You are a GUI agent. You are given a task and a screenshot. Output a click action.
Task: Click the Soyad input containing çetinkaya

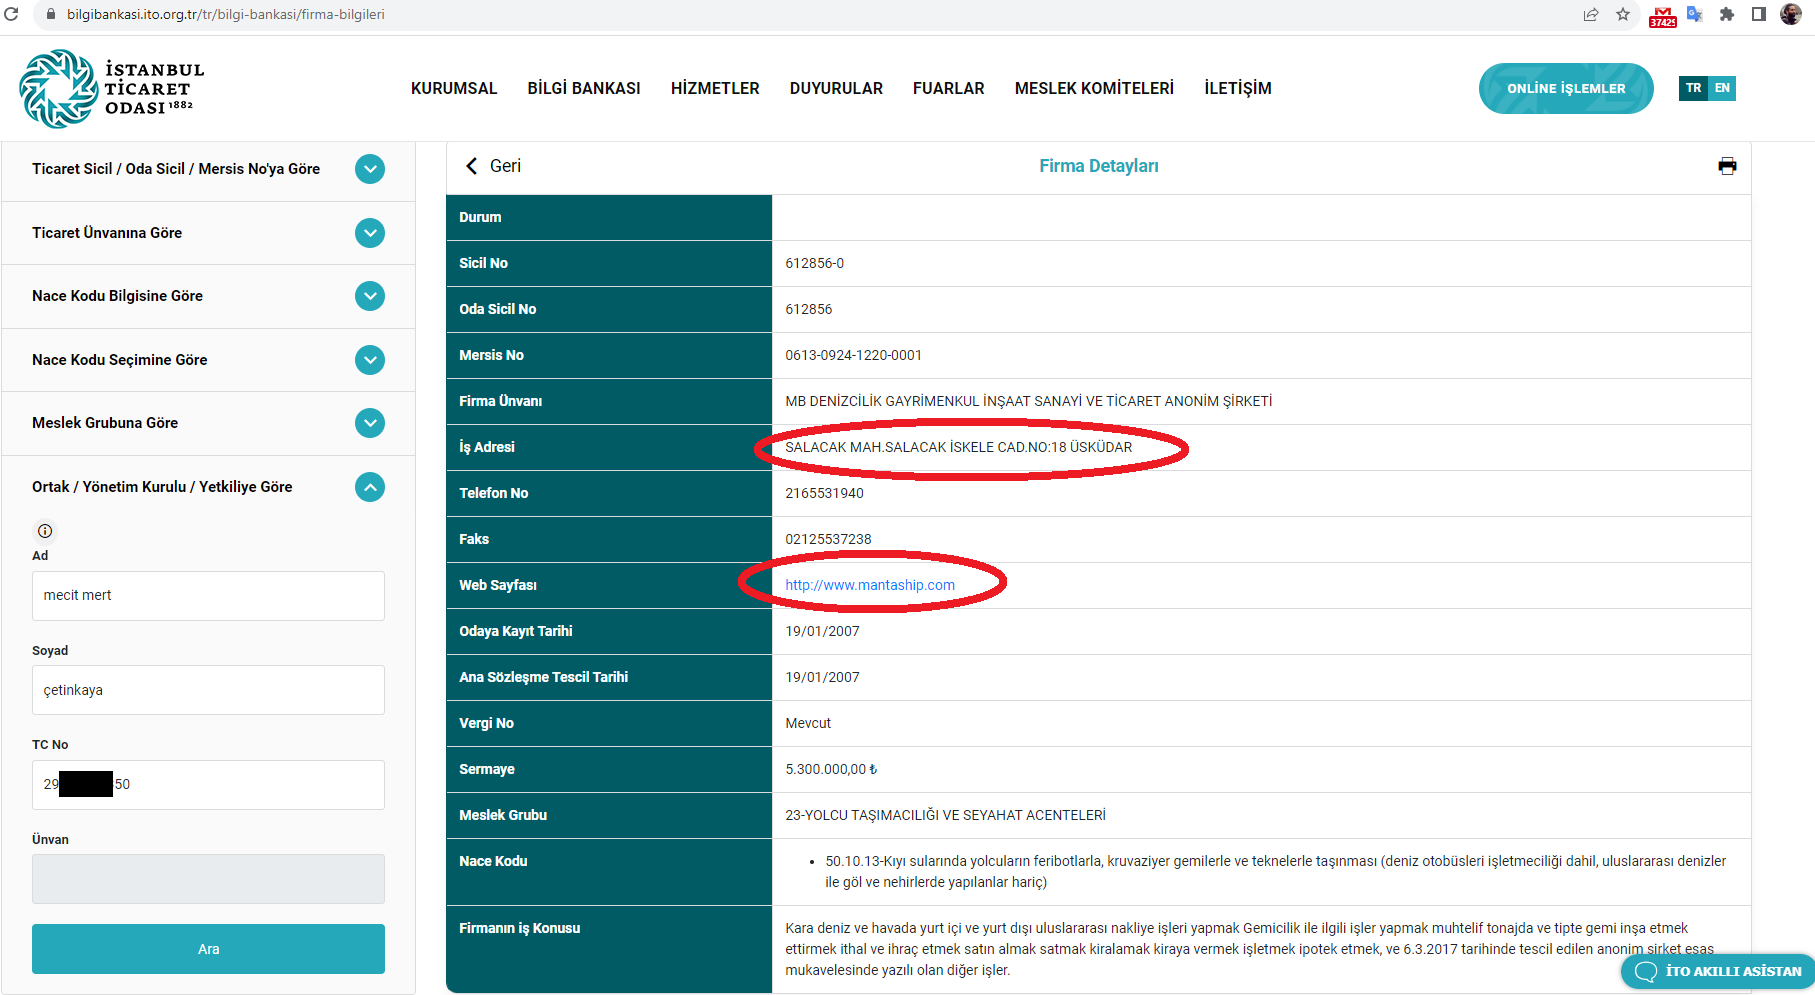(x=208, y=690)
